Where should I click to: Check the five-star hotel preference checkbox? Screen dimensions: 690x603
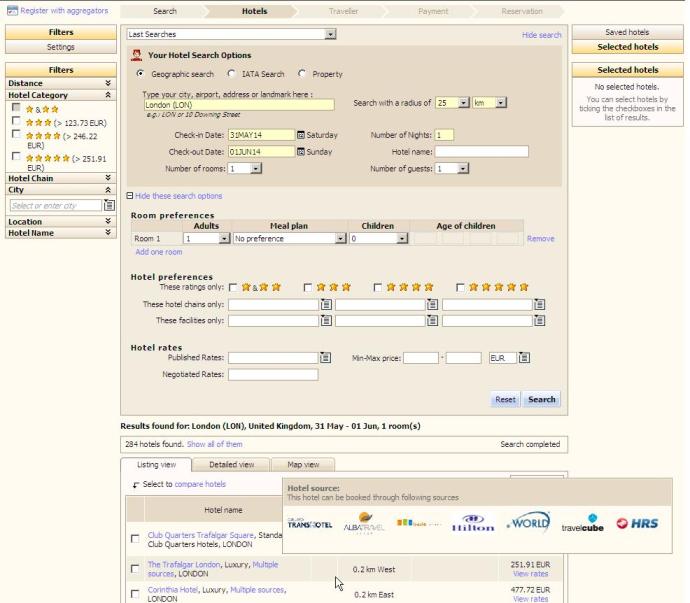(461, 287)
